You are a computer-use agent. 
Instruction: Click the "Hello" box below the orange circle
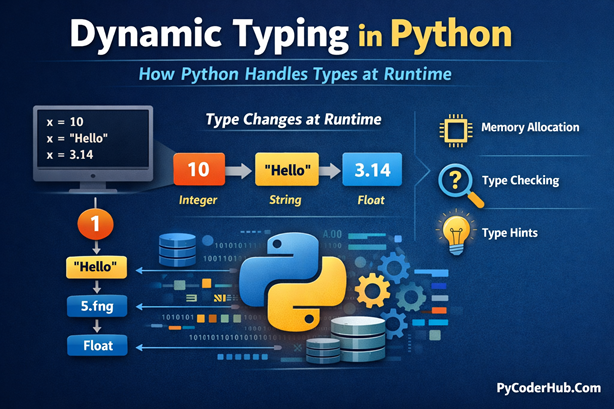[x=96, y=267]
